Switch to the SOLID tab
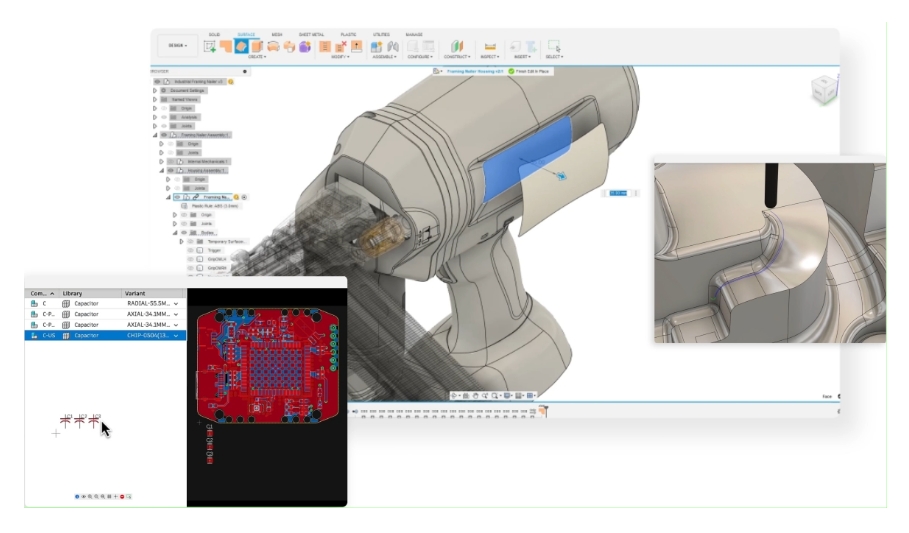Image resolution: width=909 pixels, height=533 pixels. pos(214,35)
